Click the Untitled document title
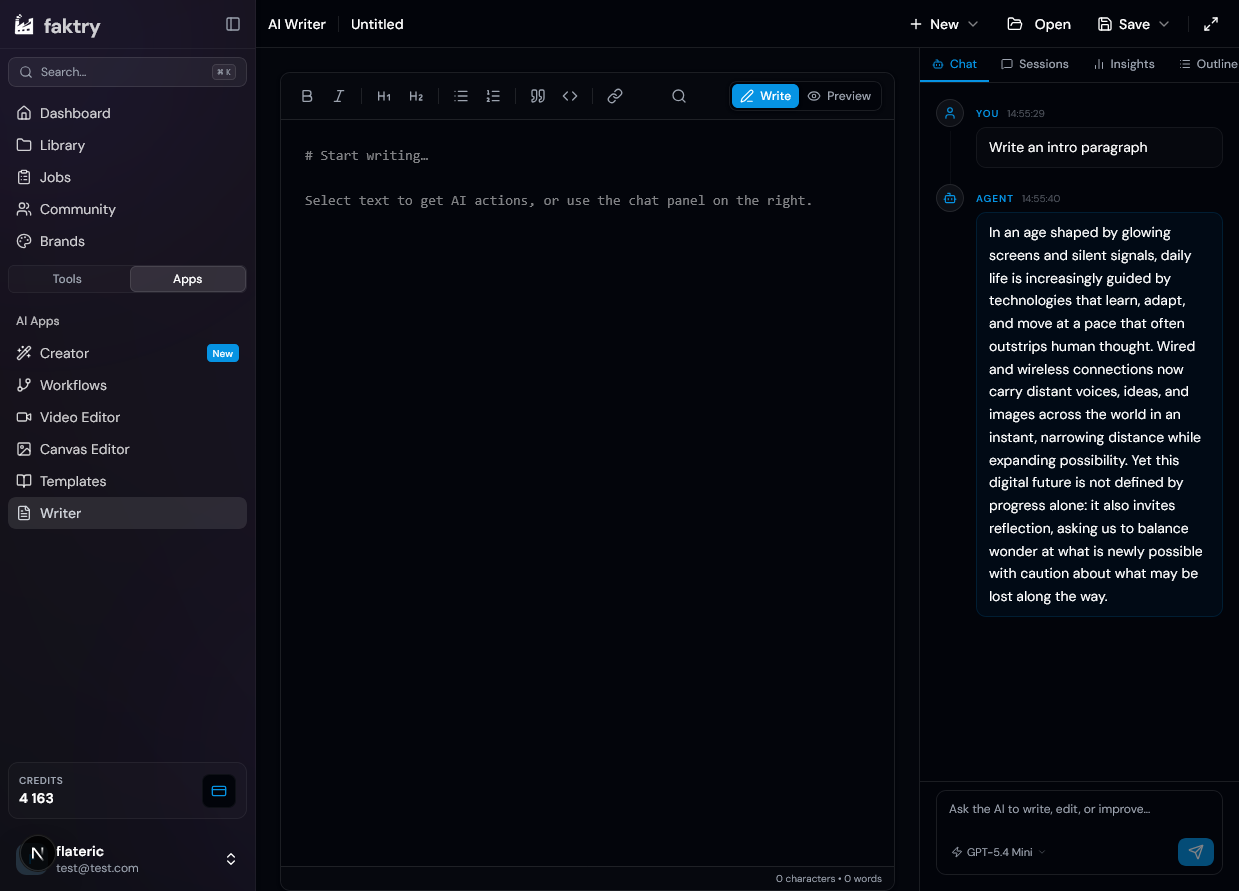The height and width of the screenshot is (891, 1239). click(x=377, y=24)
